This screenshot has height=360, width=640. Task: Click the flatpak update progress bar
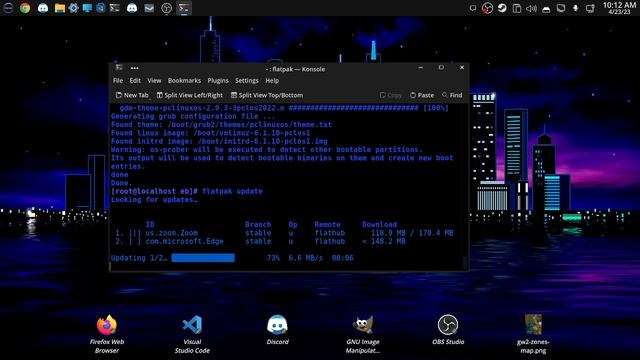[x=203, y=258]
